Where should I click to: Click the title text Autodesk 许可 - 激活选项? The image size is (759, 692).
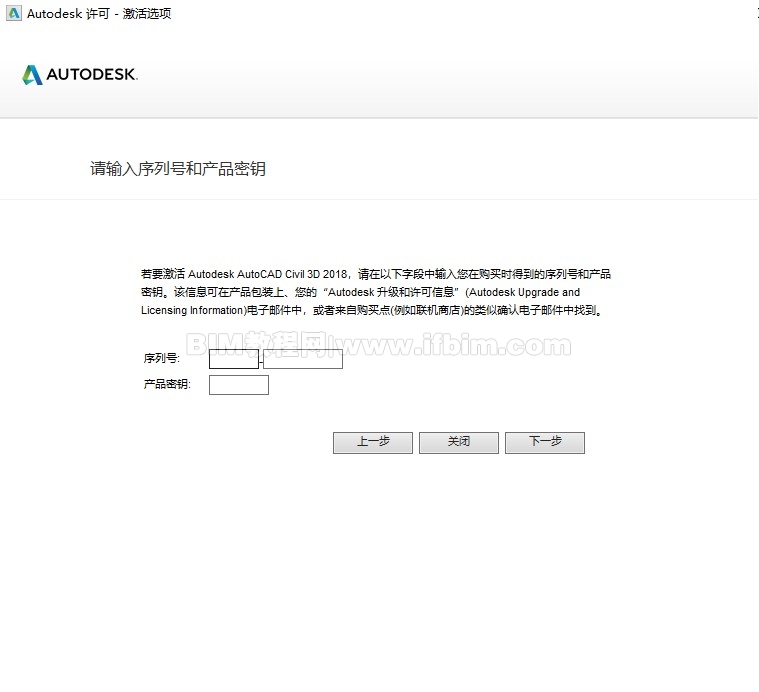(x=99, y=14)
